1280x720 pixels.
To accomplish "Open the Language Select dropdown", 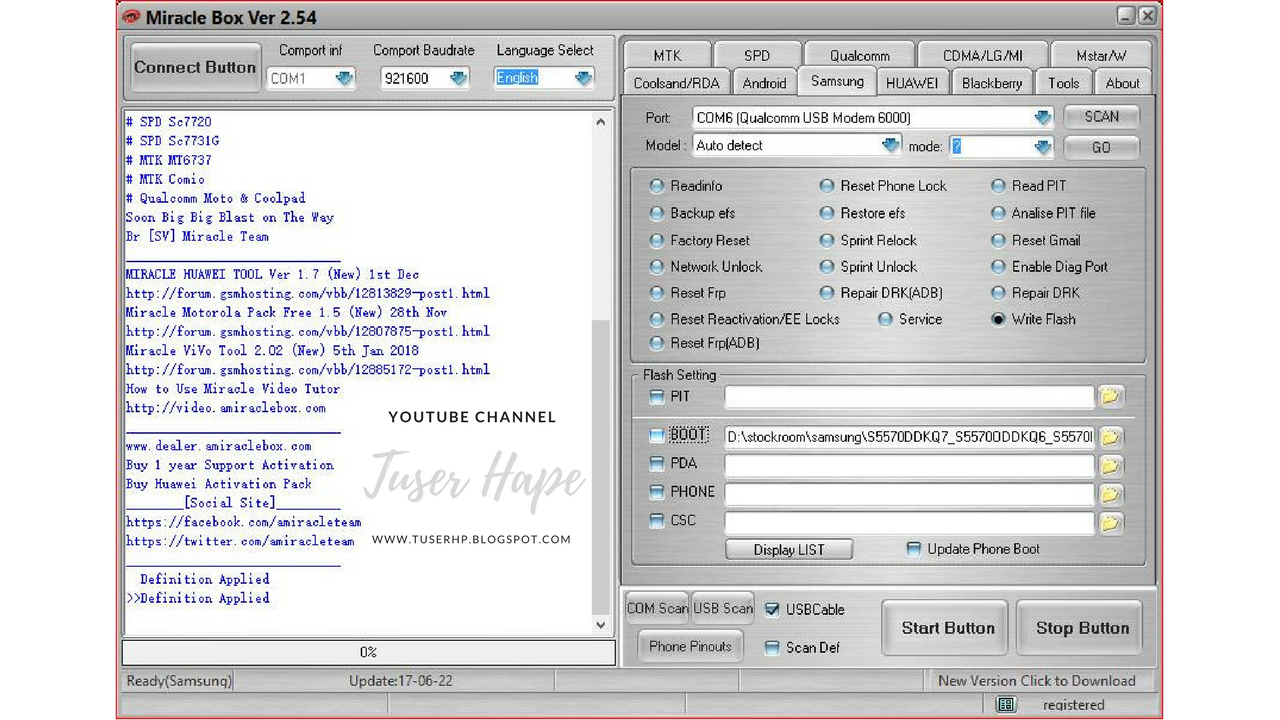I will click(x=583, y=78).
